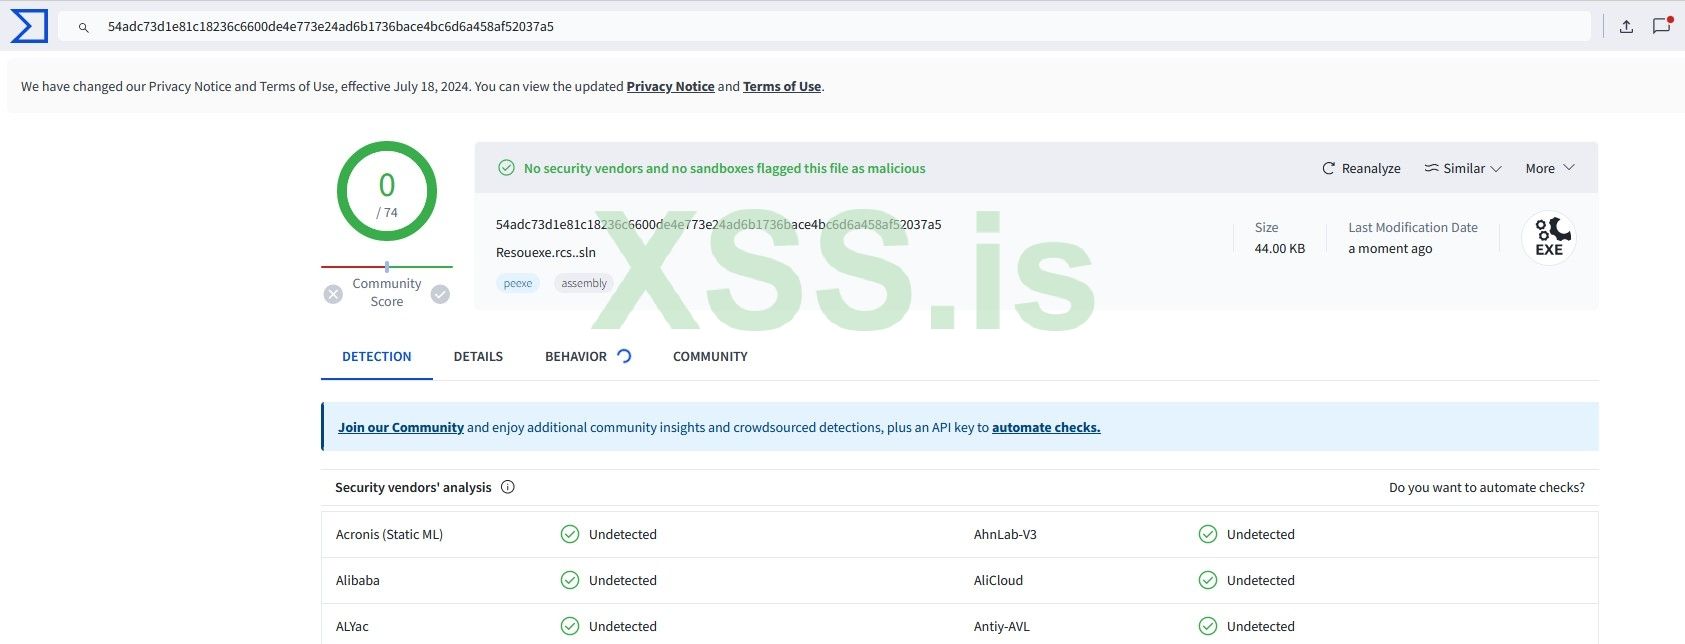This screenshot has height=644, width=1685.
Task: Open the More dropdown menu
Action: [x=1549, y=168]
